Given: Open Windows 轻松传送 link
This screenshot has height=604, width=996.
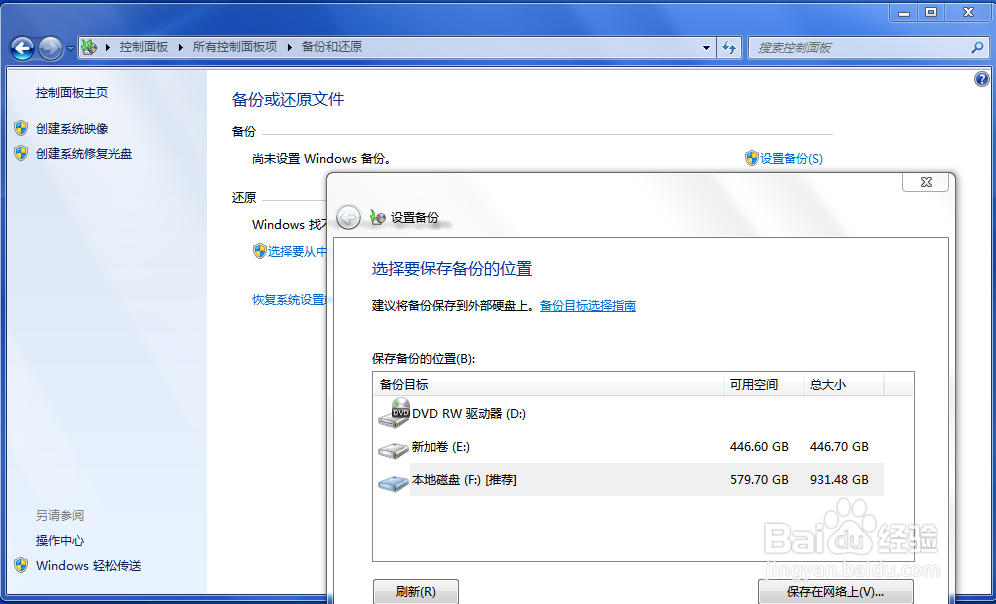Looking at the screenshot, I should click(88, 565).
